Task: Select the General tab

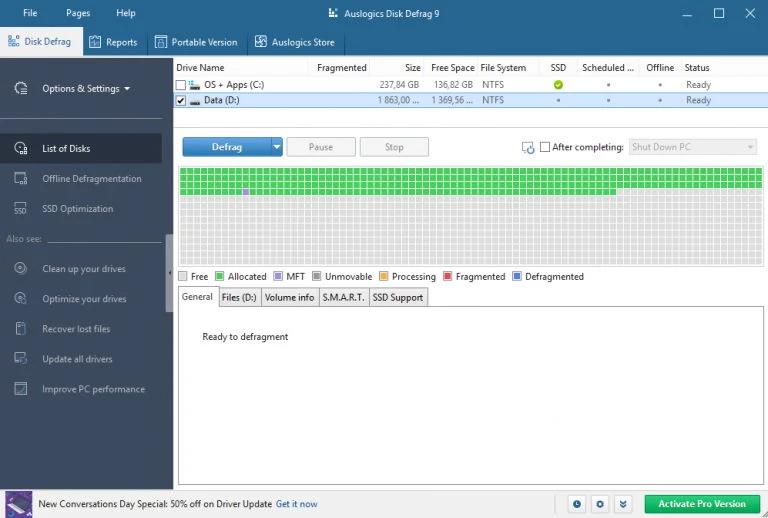Action: coord(197,297)
